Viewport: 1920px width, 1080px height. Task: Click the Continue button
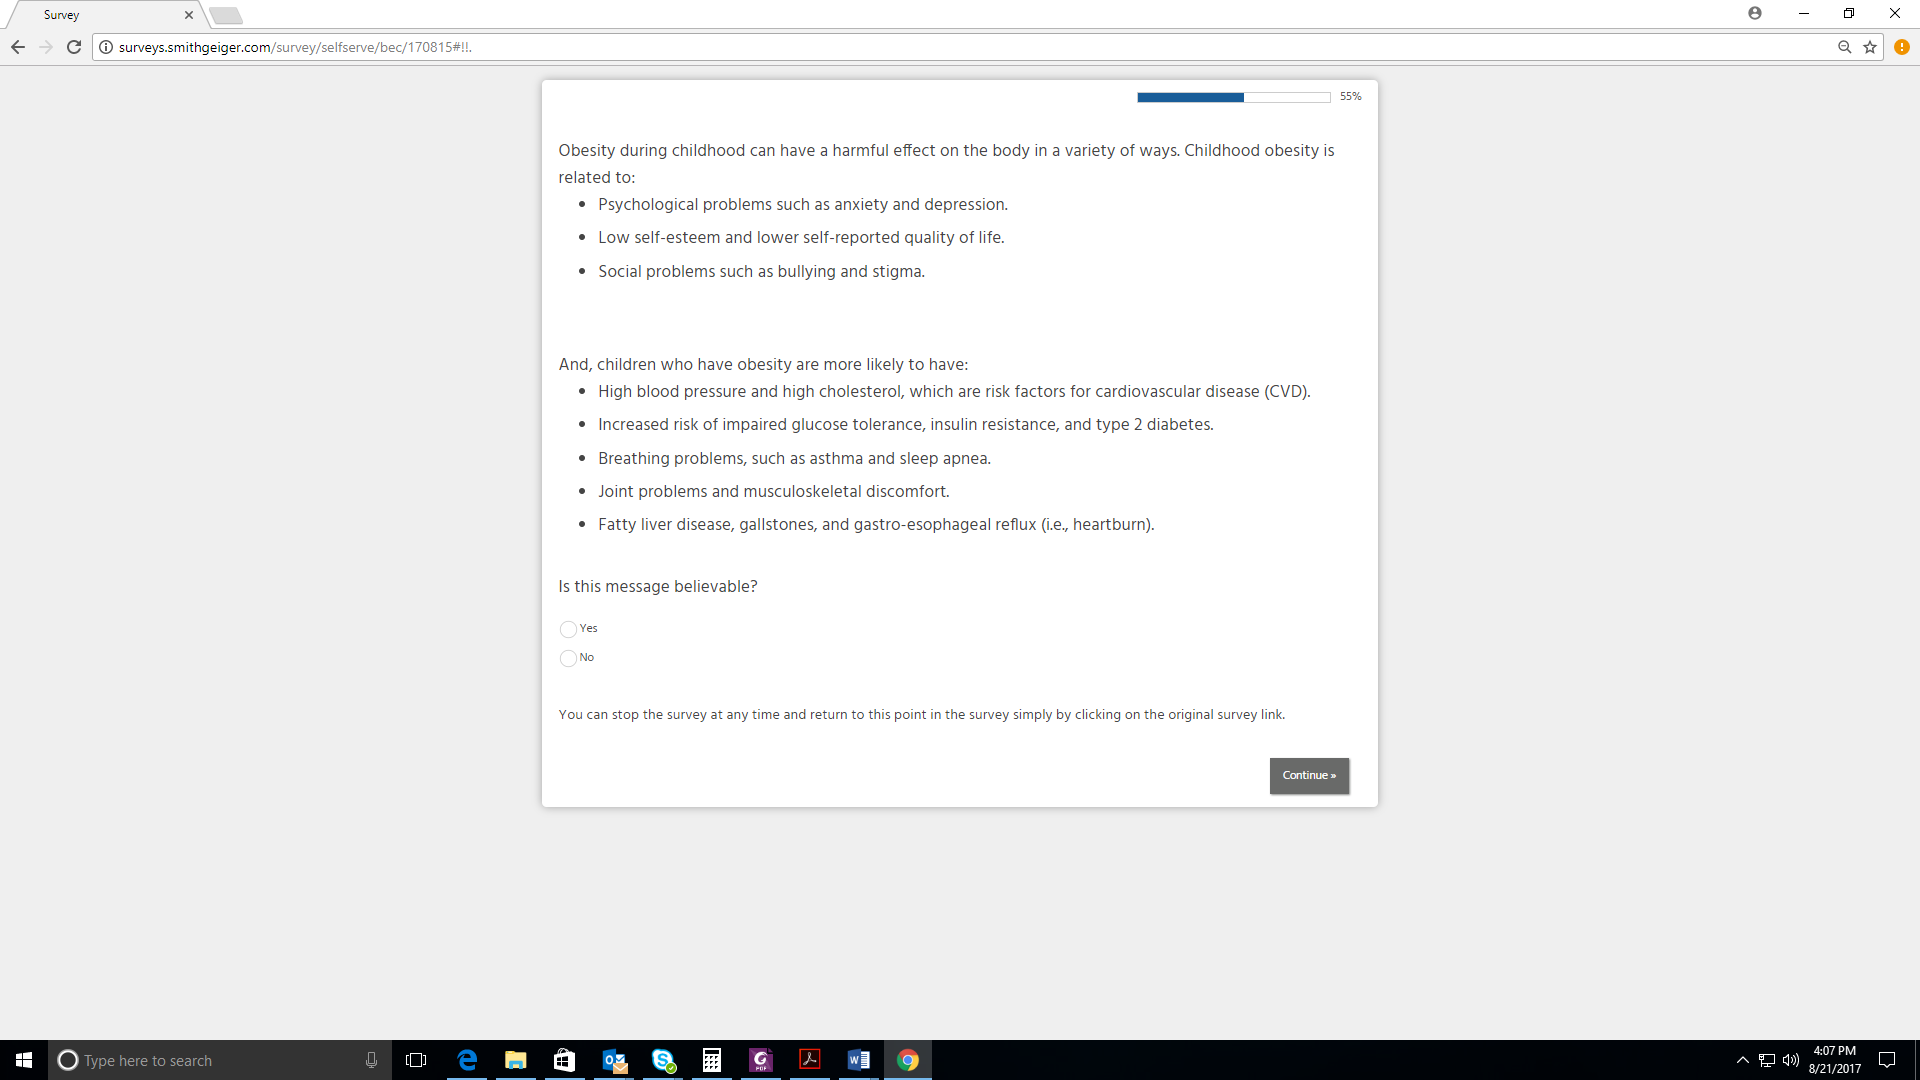coord(1309,776)
